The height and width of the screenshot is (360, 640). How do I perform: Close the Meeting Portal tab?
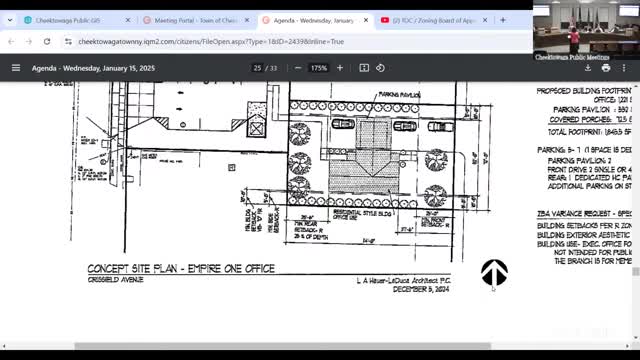tap(247, 20)
